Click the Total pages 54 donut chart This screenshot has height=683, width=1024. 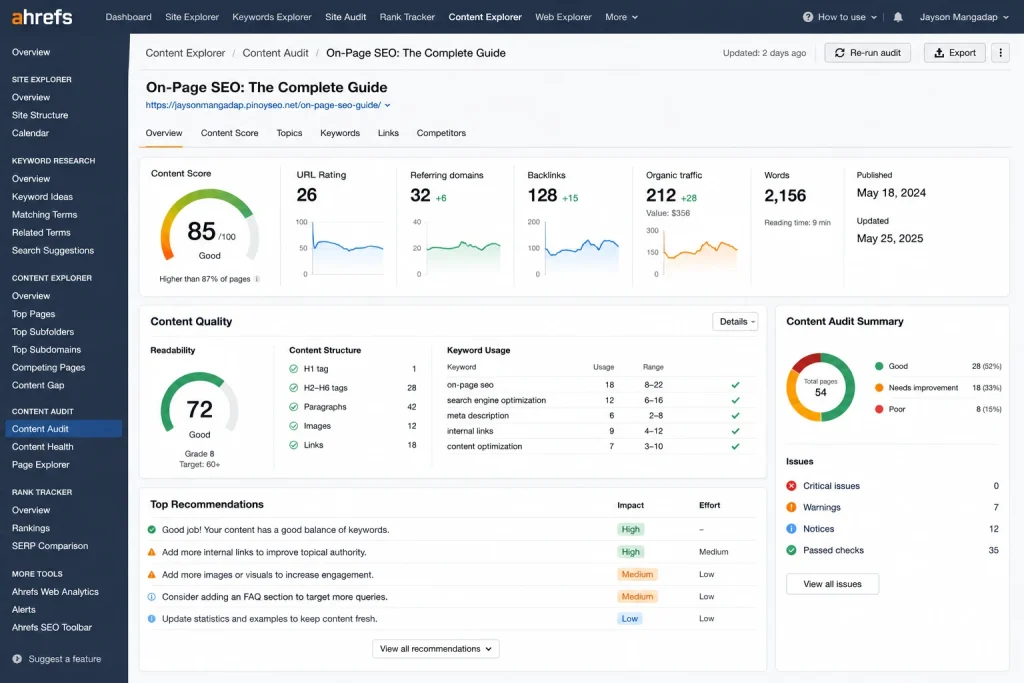[820, 387]
